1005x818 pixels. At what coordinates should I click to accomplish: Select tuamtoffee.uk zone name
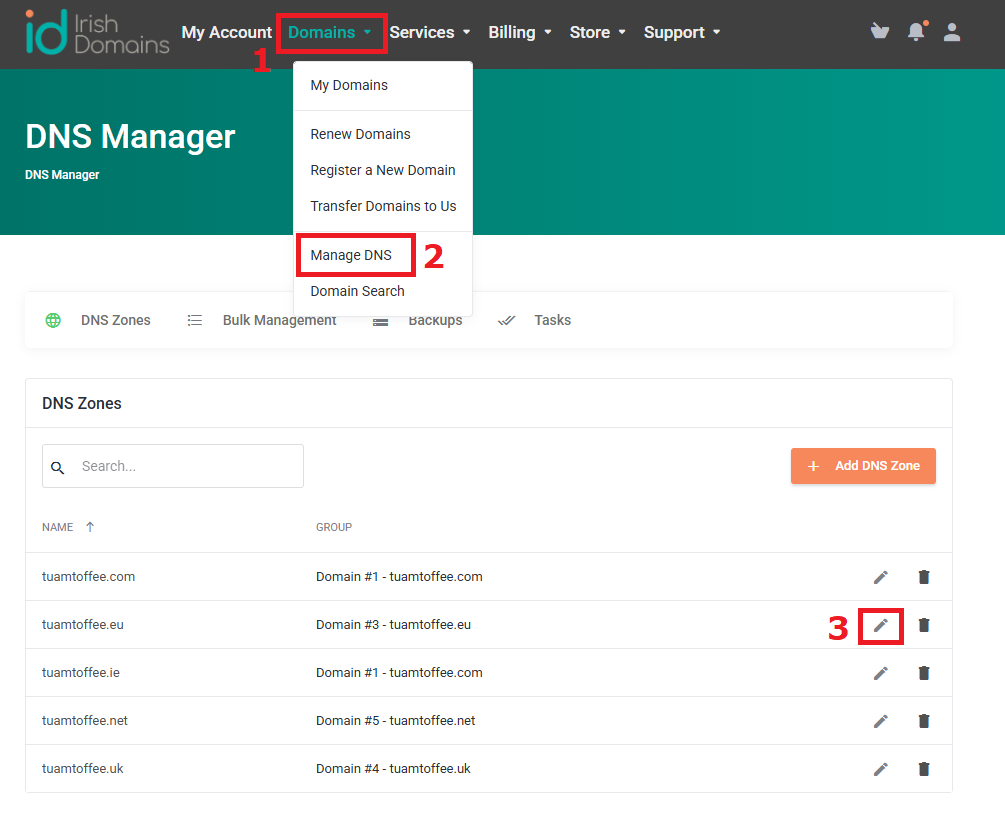point(83,769)
